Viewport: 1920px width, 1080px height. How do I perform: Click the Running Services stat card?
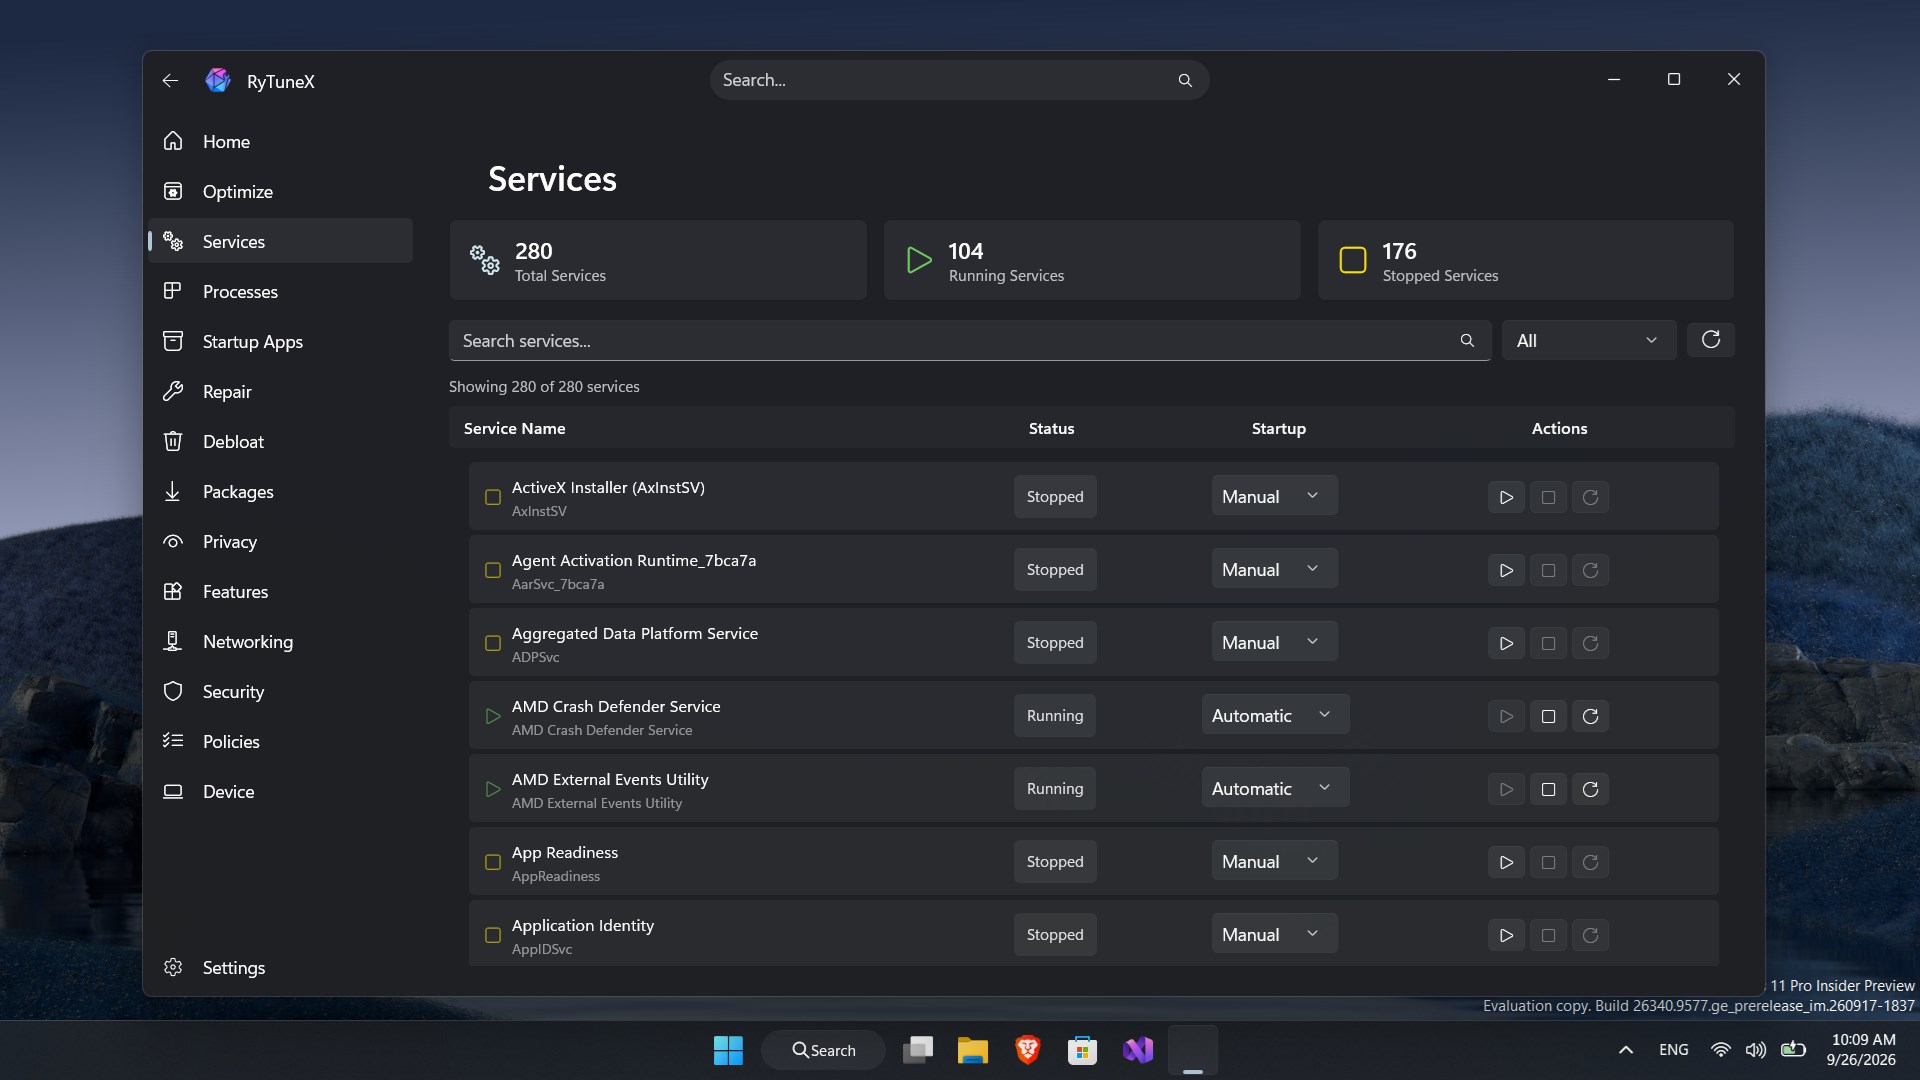[1092, 260]
